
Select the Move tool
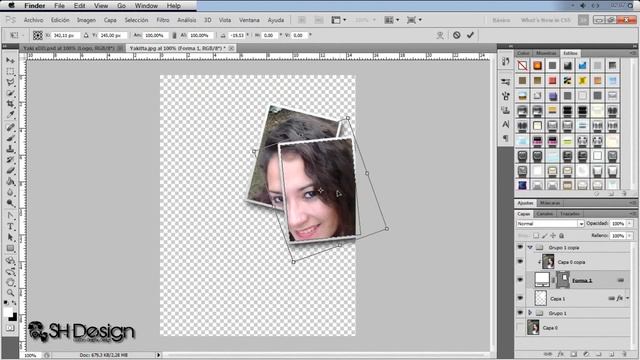[x=10, y=60]
